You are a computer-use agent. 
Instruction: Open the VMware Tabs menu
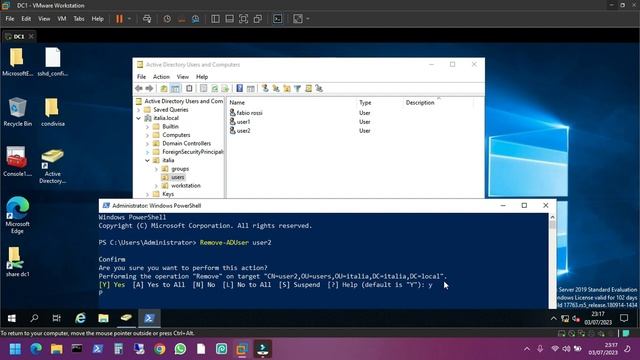79,19
